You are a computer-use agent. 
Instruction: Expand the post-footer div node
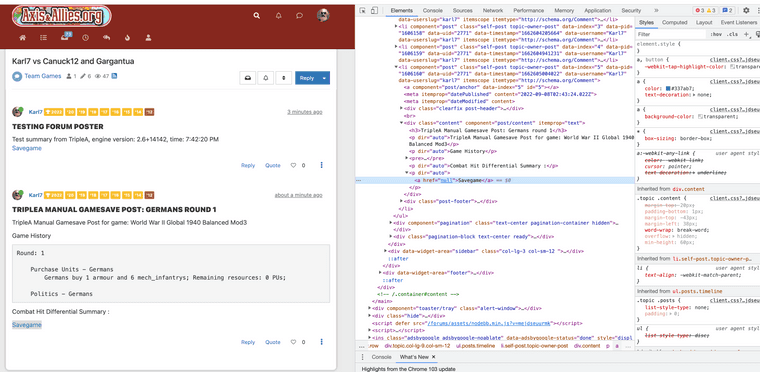(401, 201)
